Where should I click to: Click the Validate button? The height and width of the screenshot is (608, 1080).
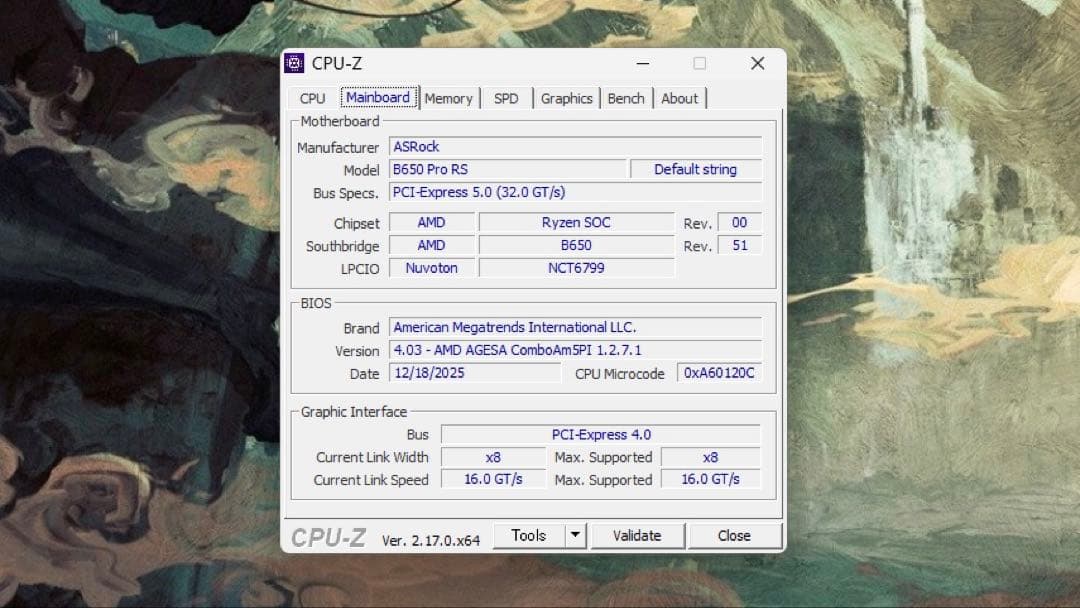point(637,536)
